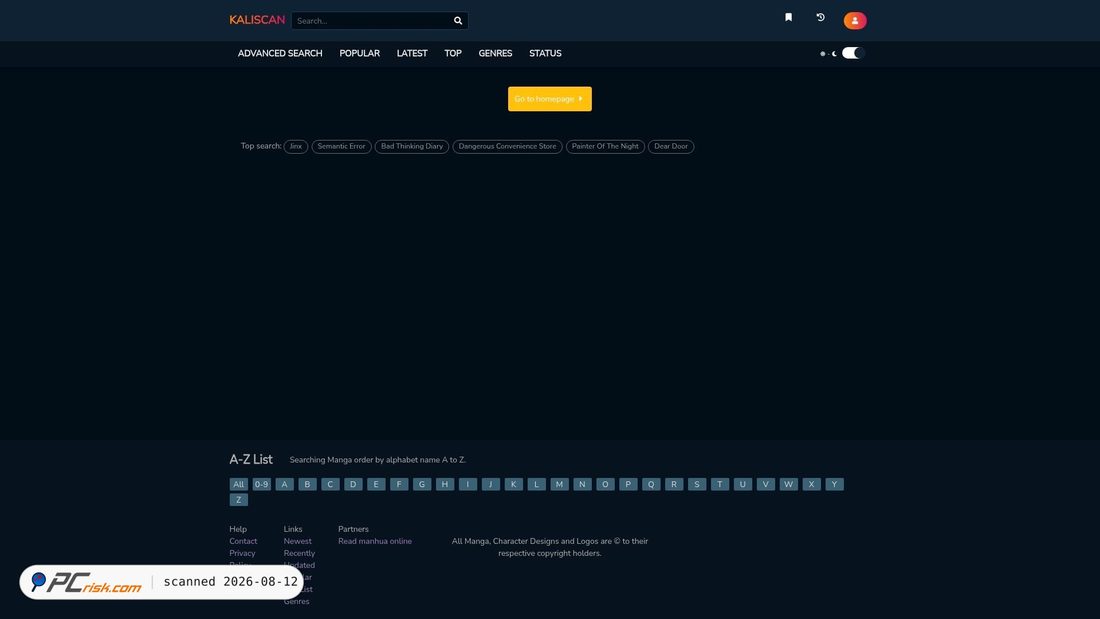Choose letter Z in A-Z list

click(239, 500)
